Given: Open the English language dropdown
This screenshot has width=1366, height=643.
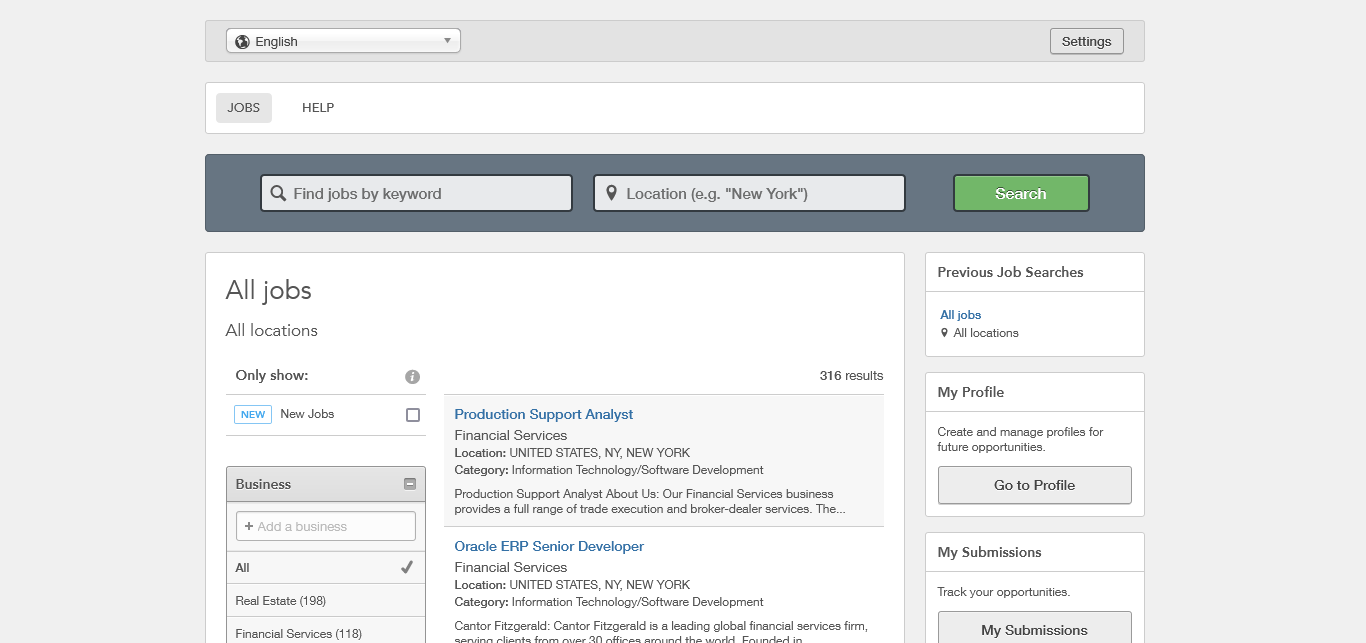Looking at the screenshot, I should [x=343, y=41].
